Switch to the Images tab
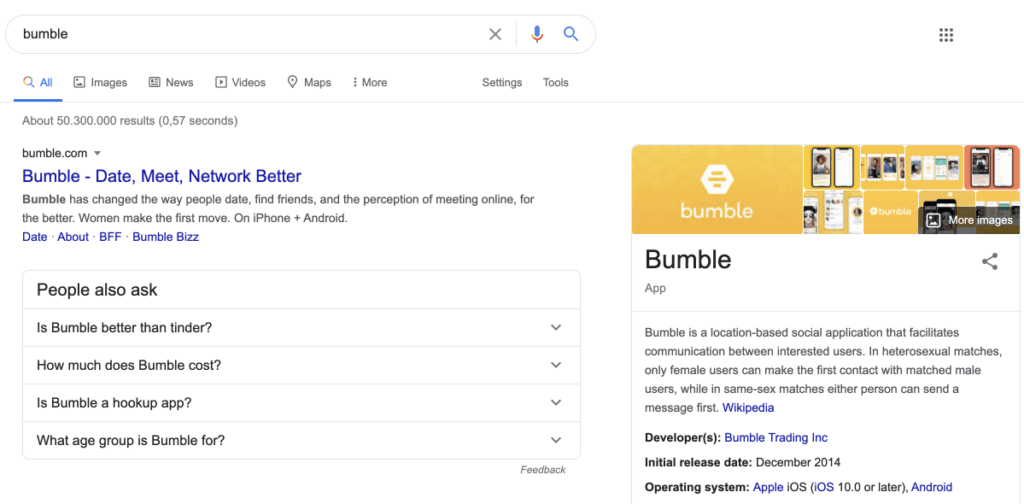The height and width of the screenshot is (504, 1024). [101, 83]
